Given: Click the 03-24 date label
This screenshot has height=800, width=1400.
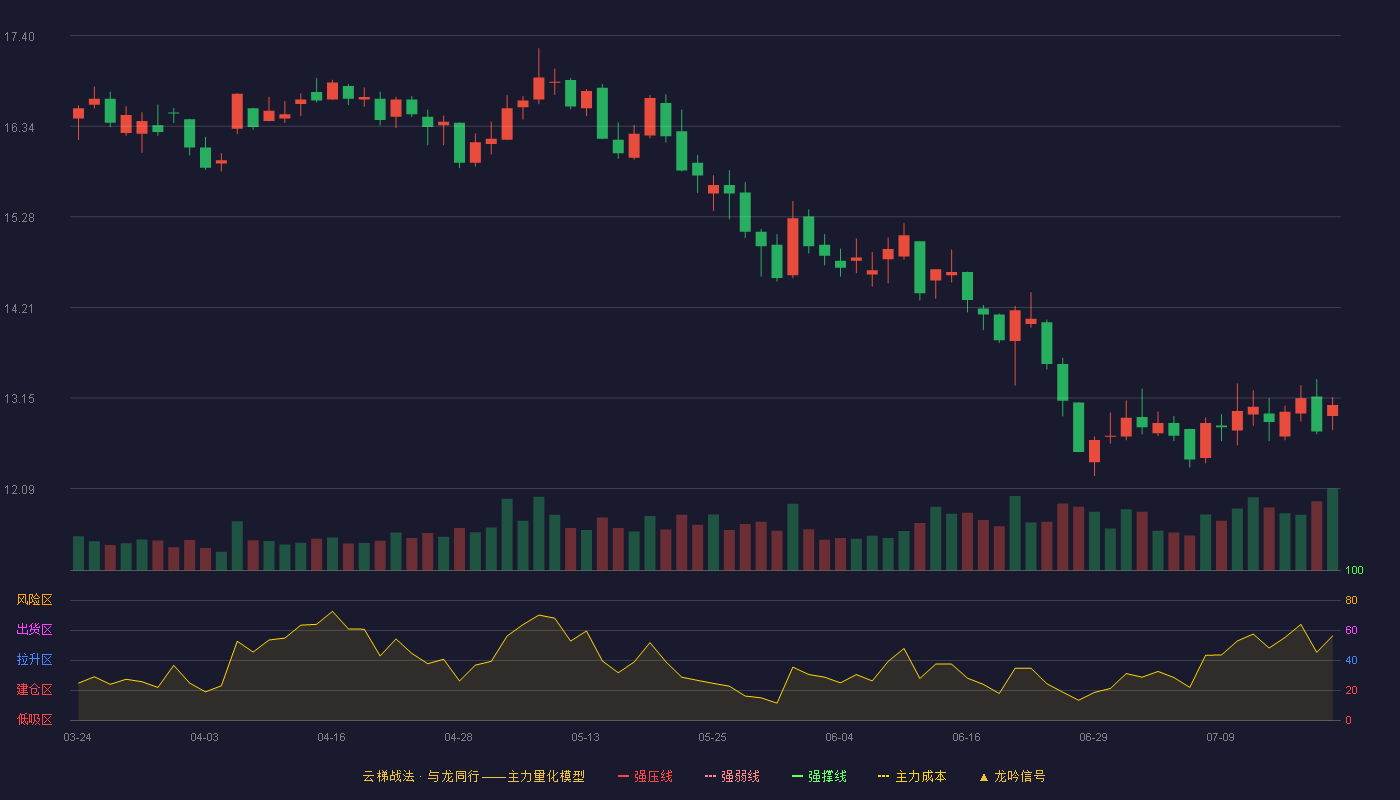Looking at the screenshot, I should [77, 737].
